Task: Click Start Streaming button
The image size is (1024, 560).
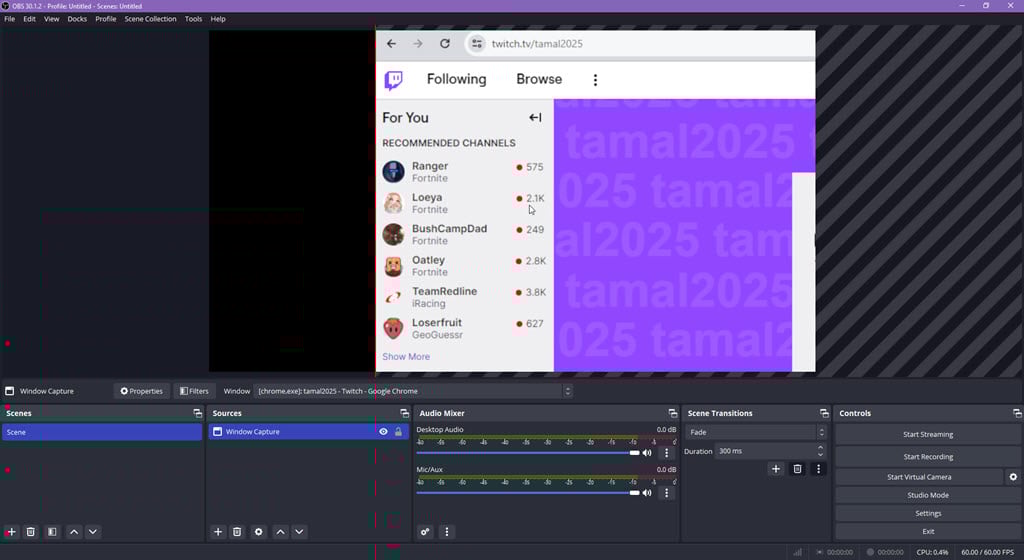Action: (x=928, y=435)
